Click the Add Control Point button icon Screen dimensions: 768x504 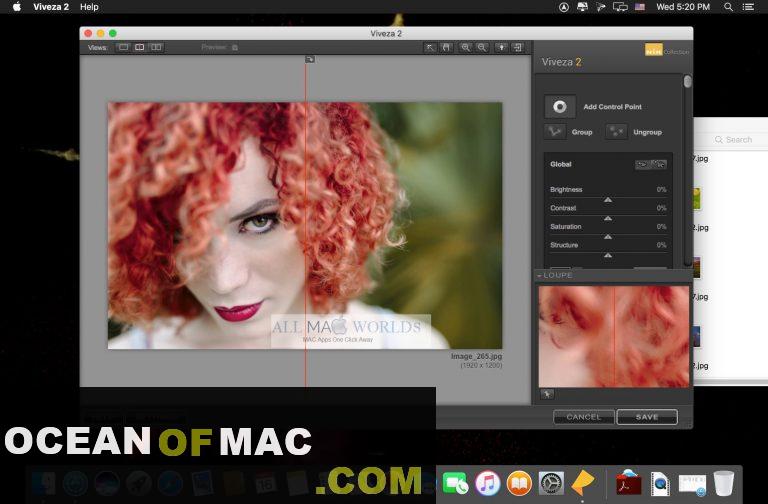(x=560, y=106)
